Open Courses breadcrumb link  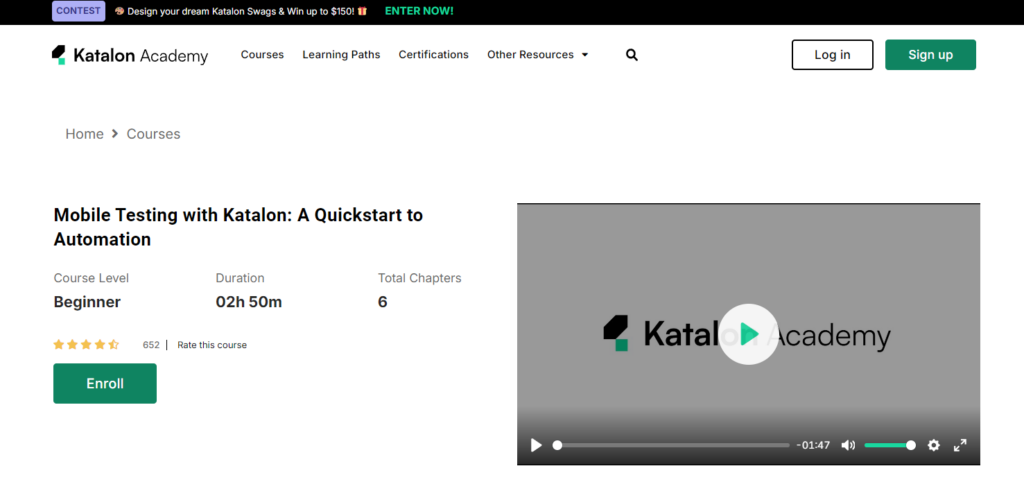point(153,134)
